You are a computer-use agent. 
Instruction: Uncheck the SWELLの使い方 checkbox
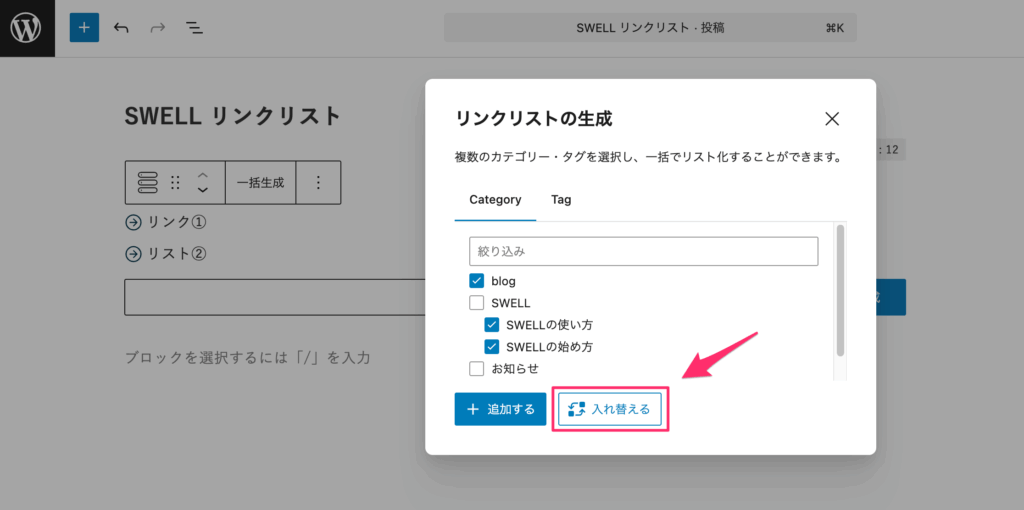point(492,325)
